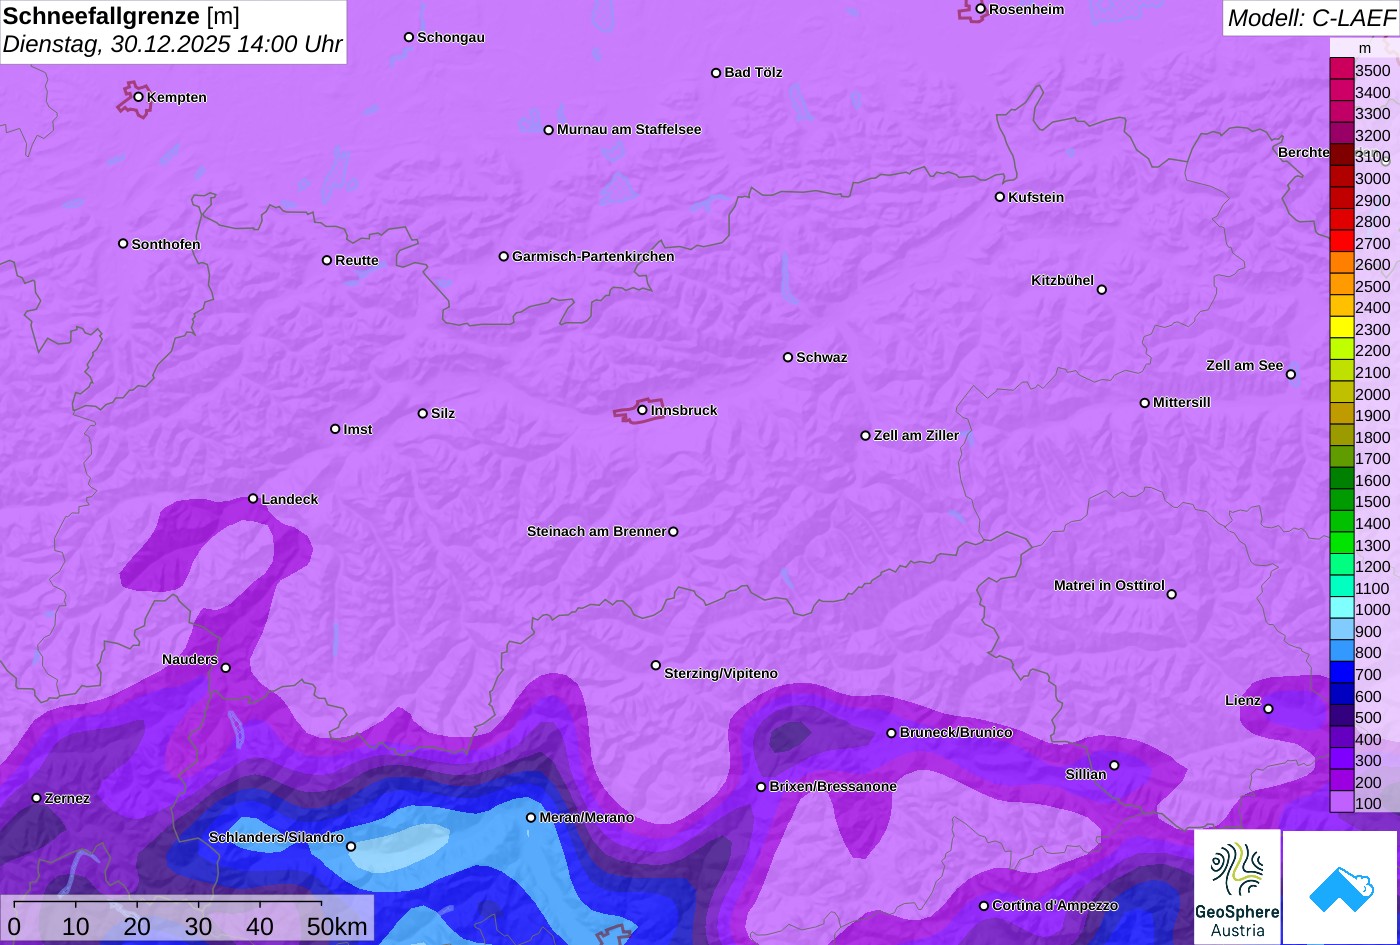1400x945 pixels.
Task: Click the Kufstein location dot
Action: (x=1000, y=197)
